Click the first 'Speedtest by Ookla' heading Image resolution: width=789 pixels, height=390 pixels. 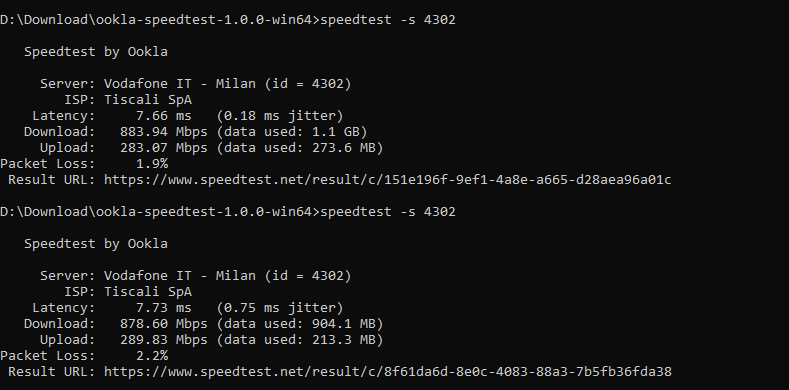[96, 52]
